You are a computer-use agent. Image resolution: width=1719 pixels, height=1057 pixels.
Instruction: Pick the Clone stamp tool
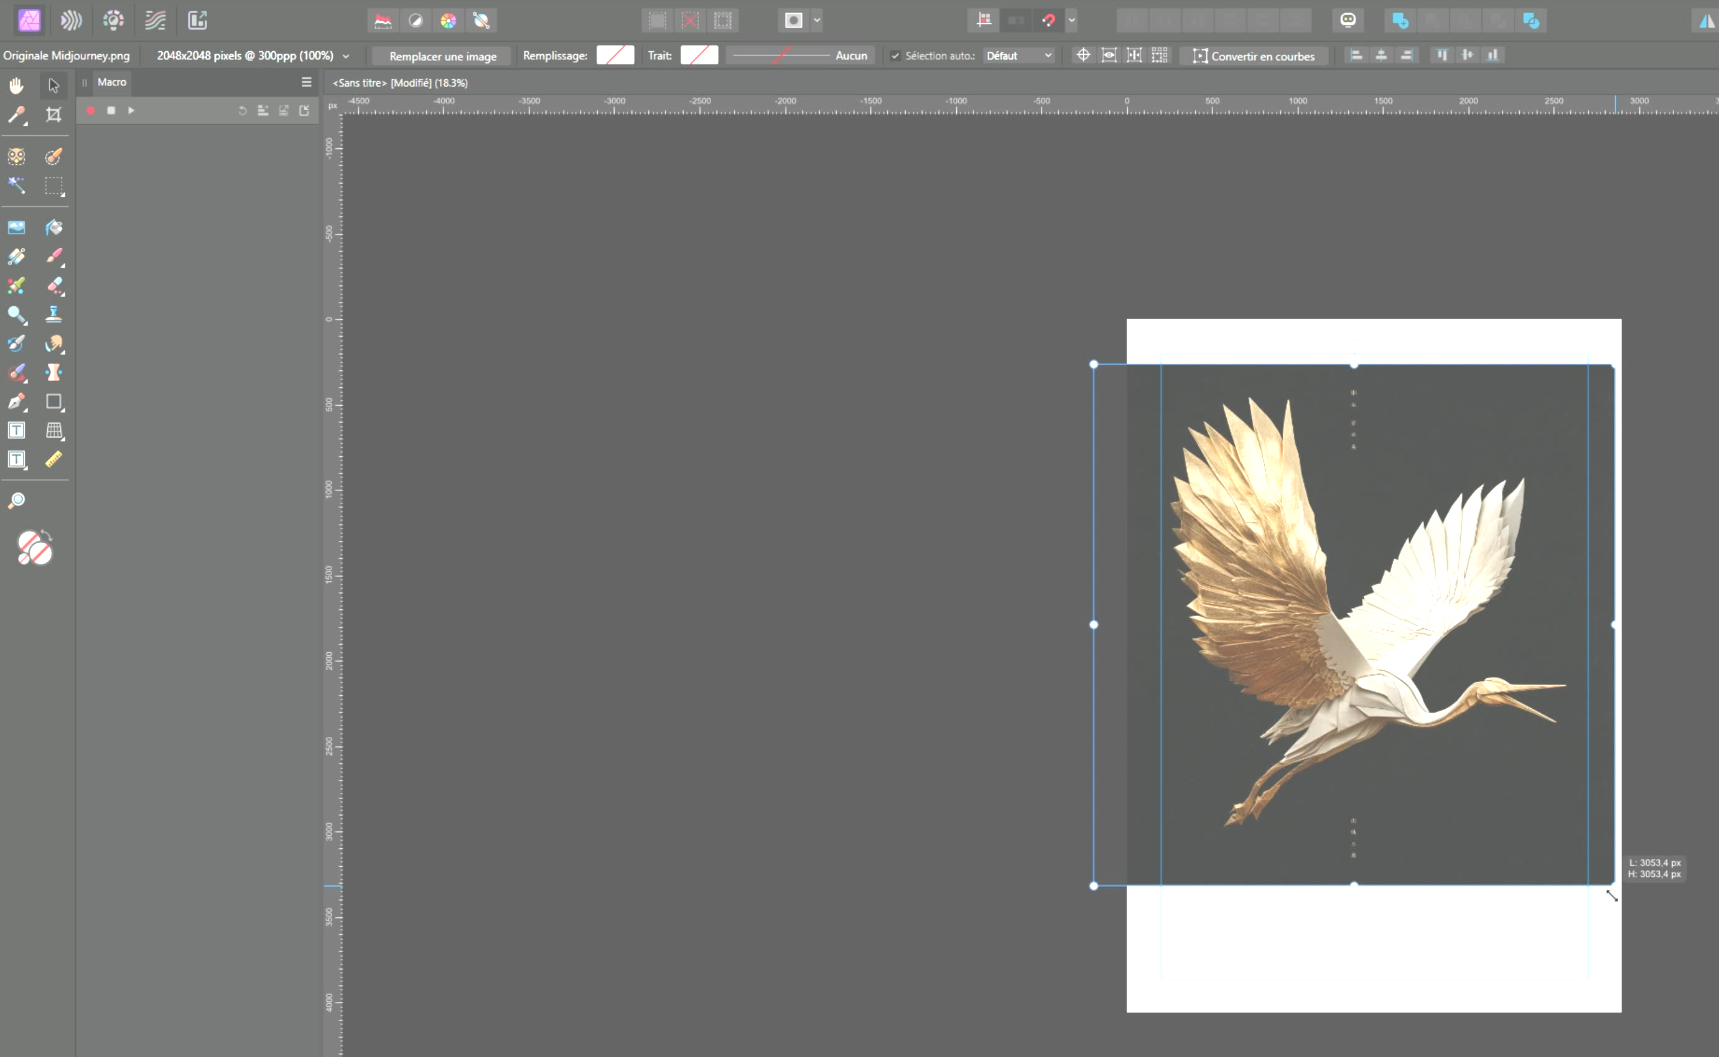[x=54, y=314]
